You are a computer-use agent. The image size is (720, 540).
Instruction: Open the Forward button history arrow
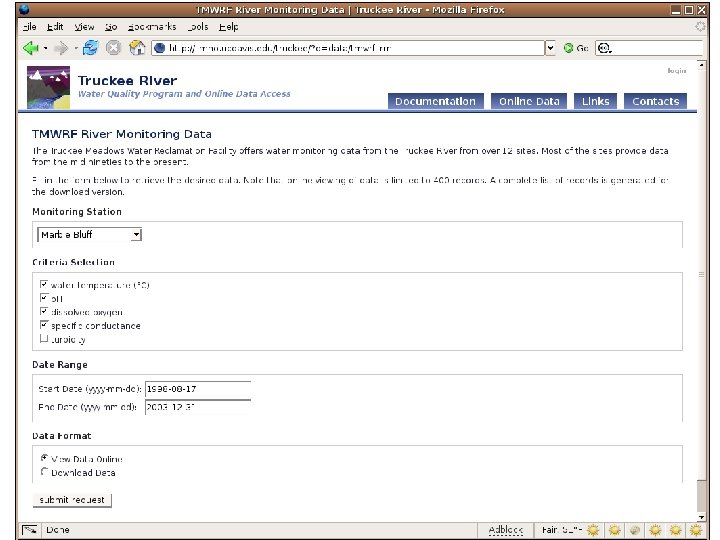click(75, 48)
